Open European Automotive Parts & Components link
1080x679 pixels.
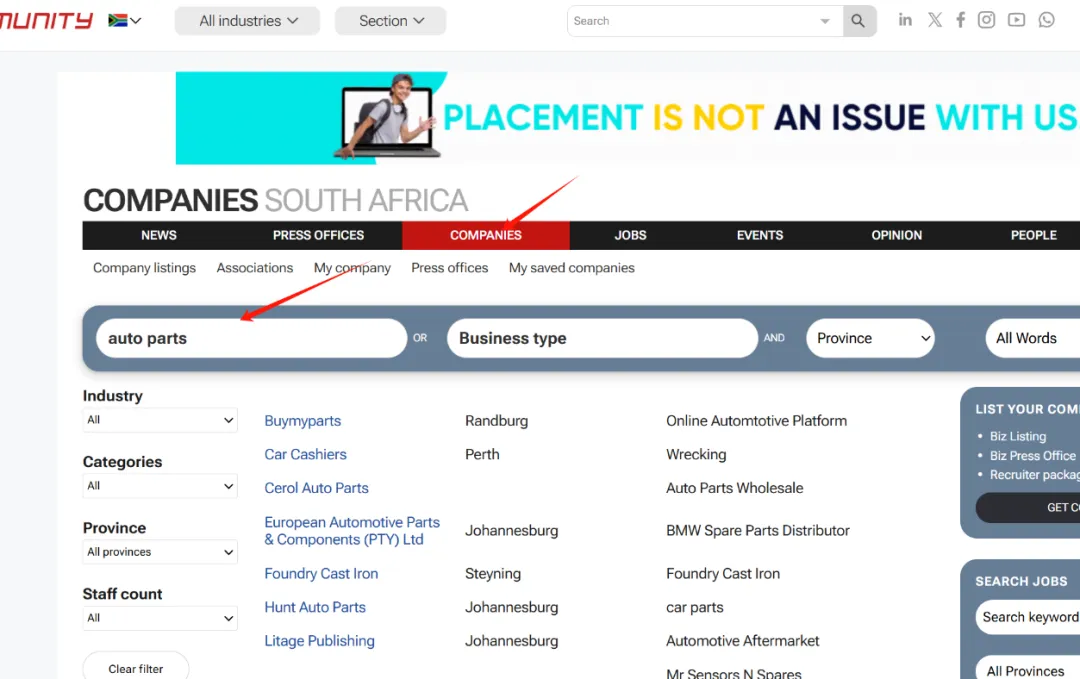[352, 531]
